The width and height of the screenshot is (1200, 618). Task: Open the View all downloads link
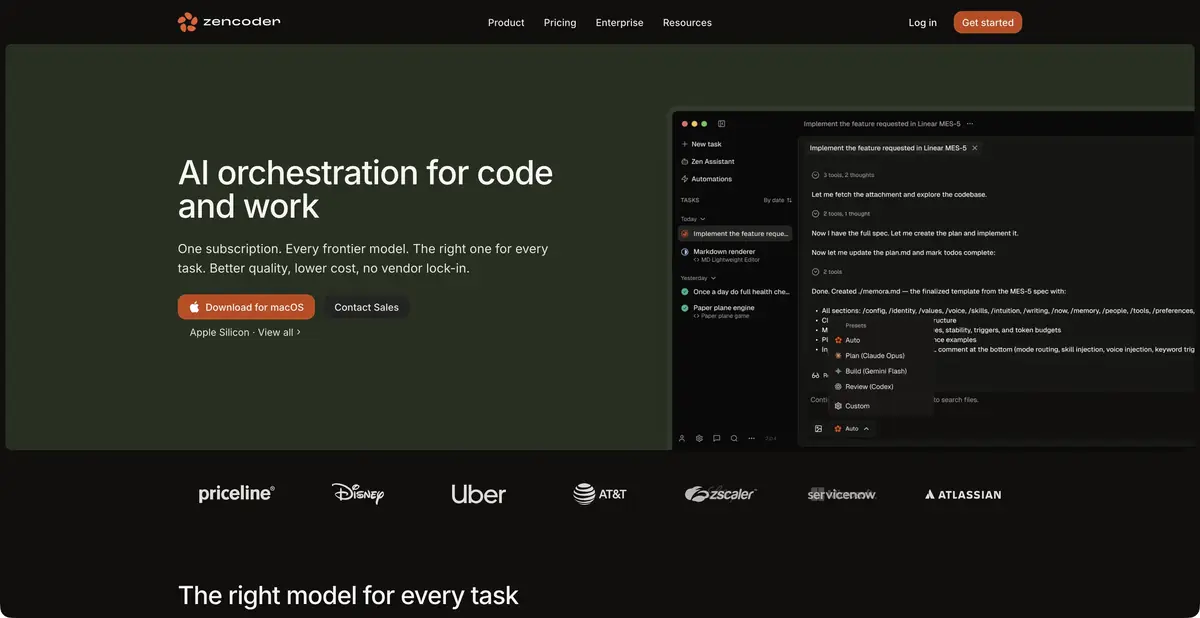click(x=279, y=332)
